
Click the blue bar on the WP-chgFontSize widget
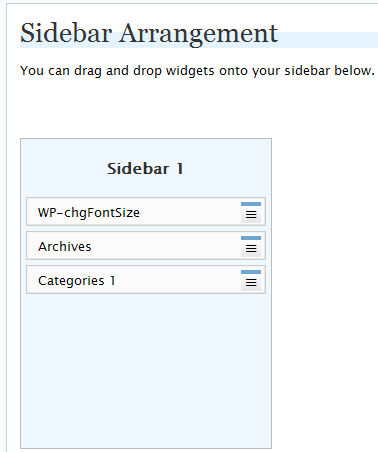coord(251,204)
